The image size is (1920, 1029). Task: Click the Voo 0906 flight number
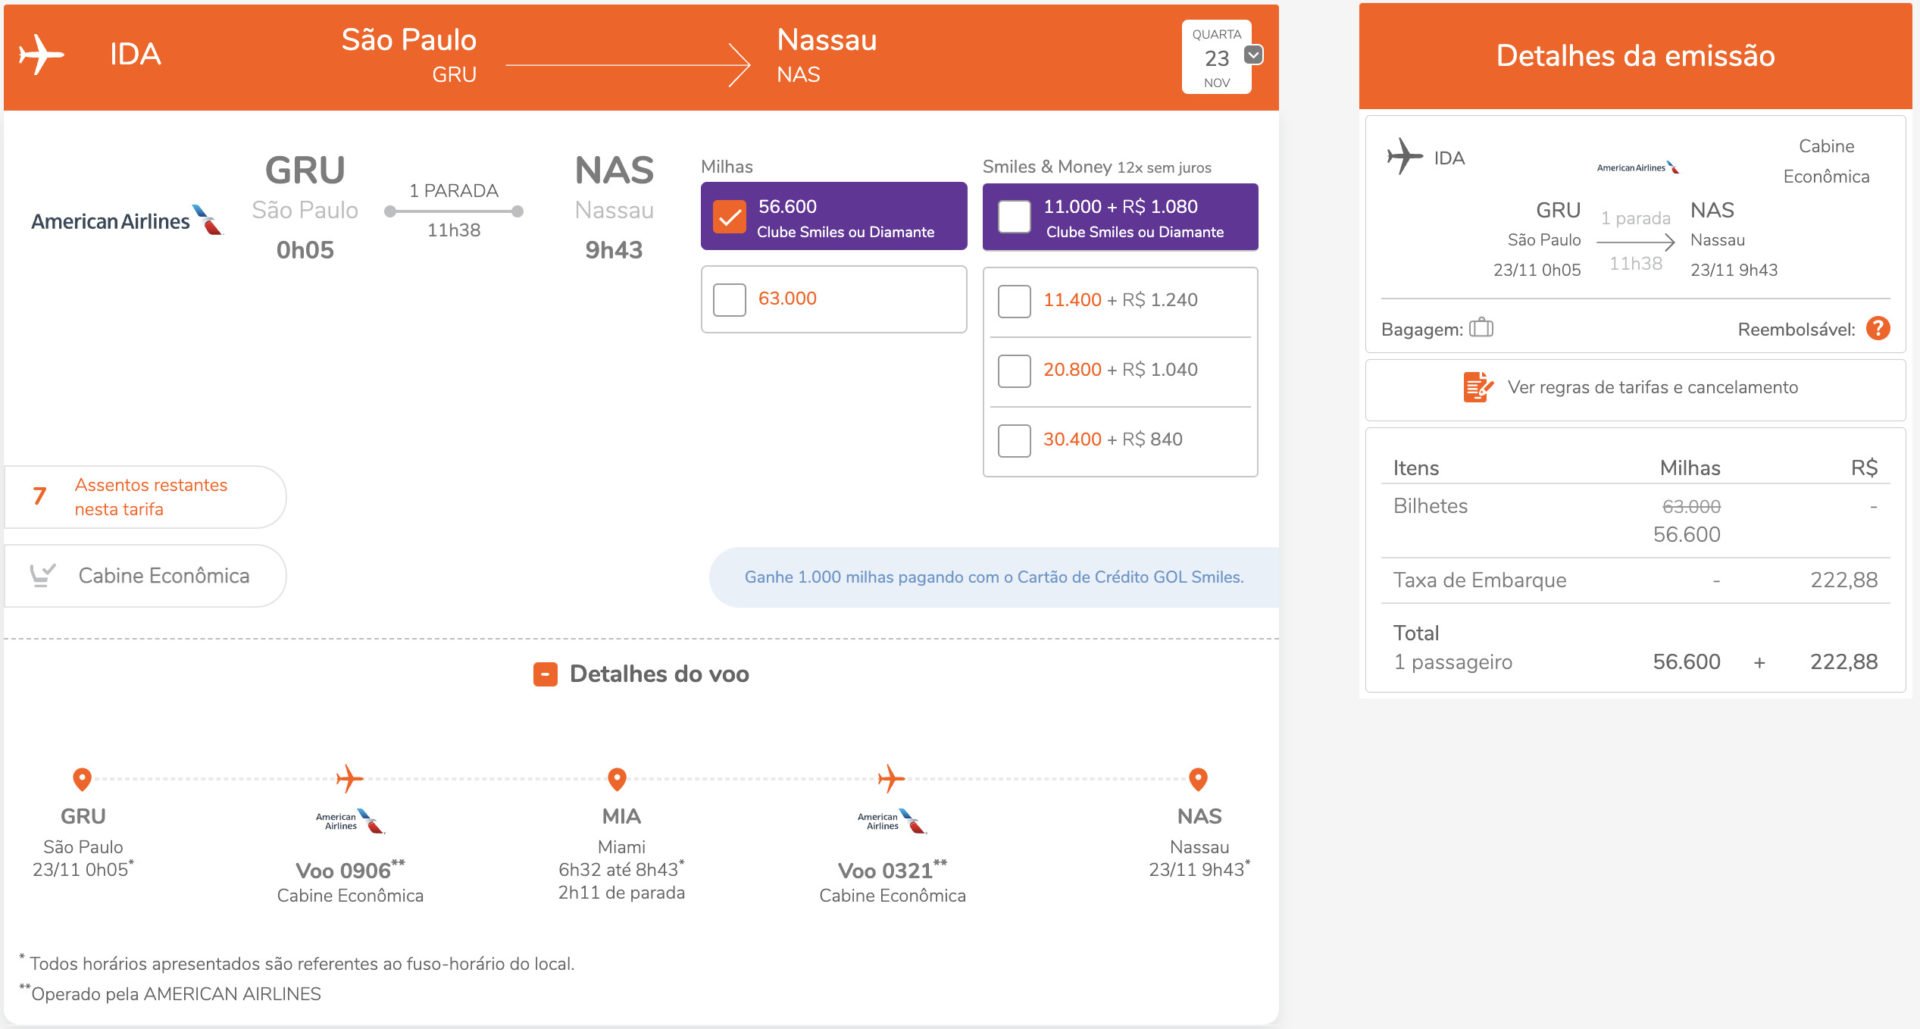[350, 870]
